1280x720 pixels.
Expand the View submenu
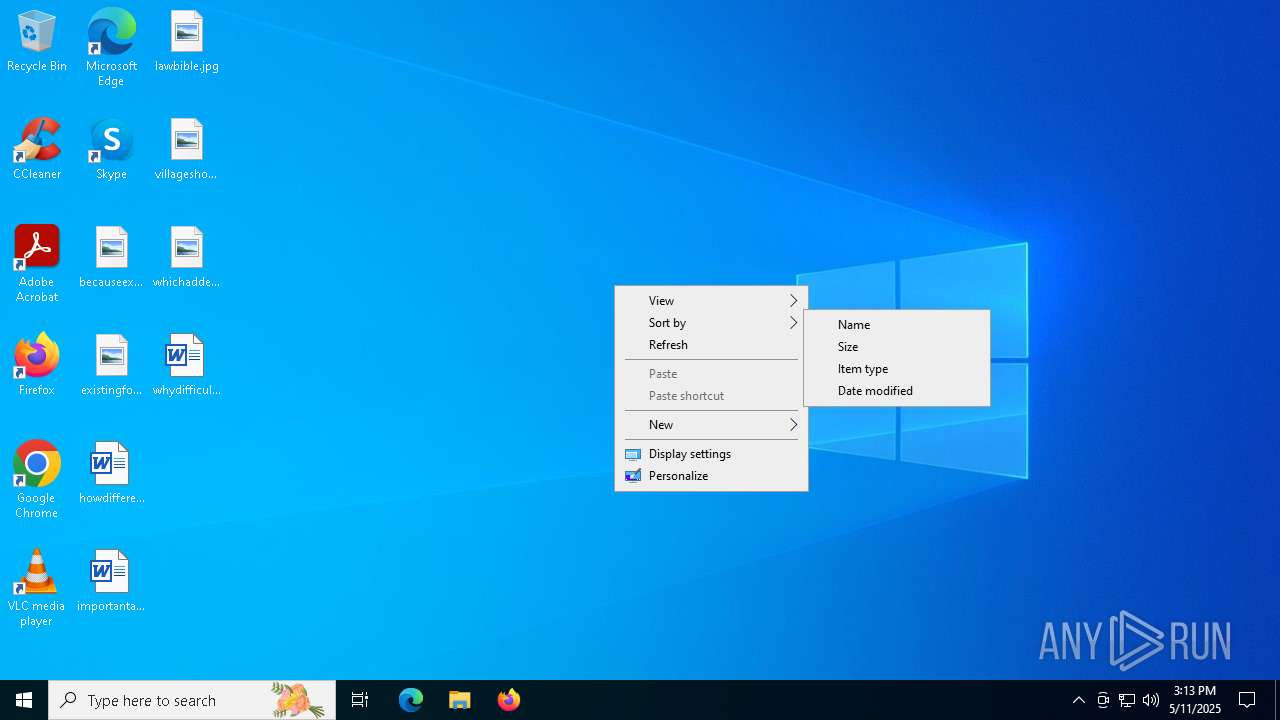click(711, 301)
